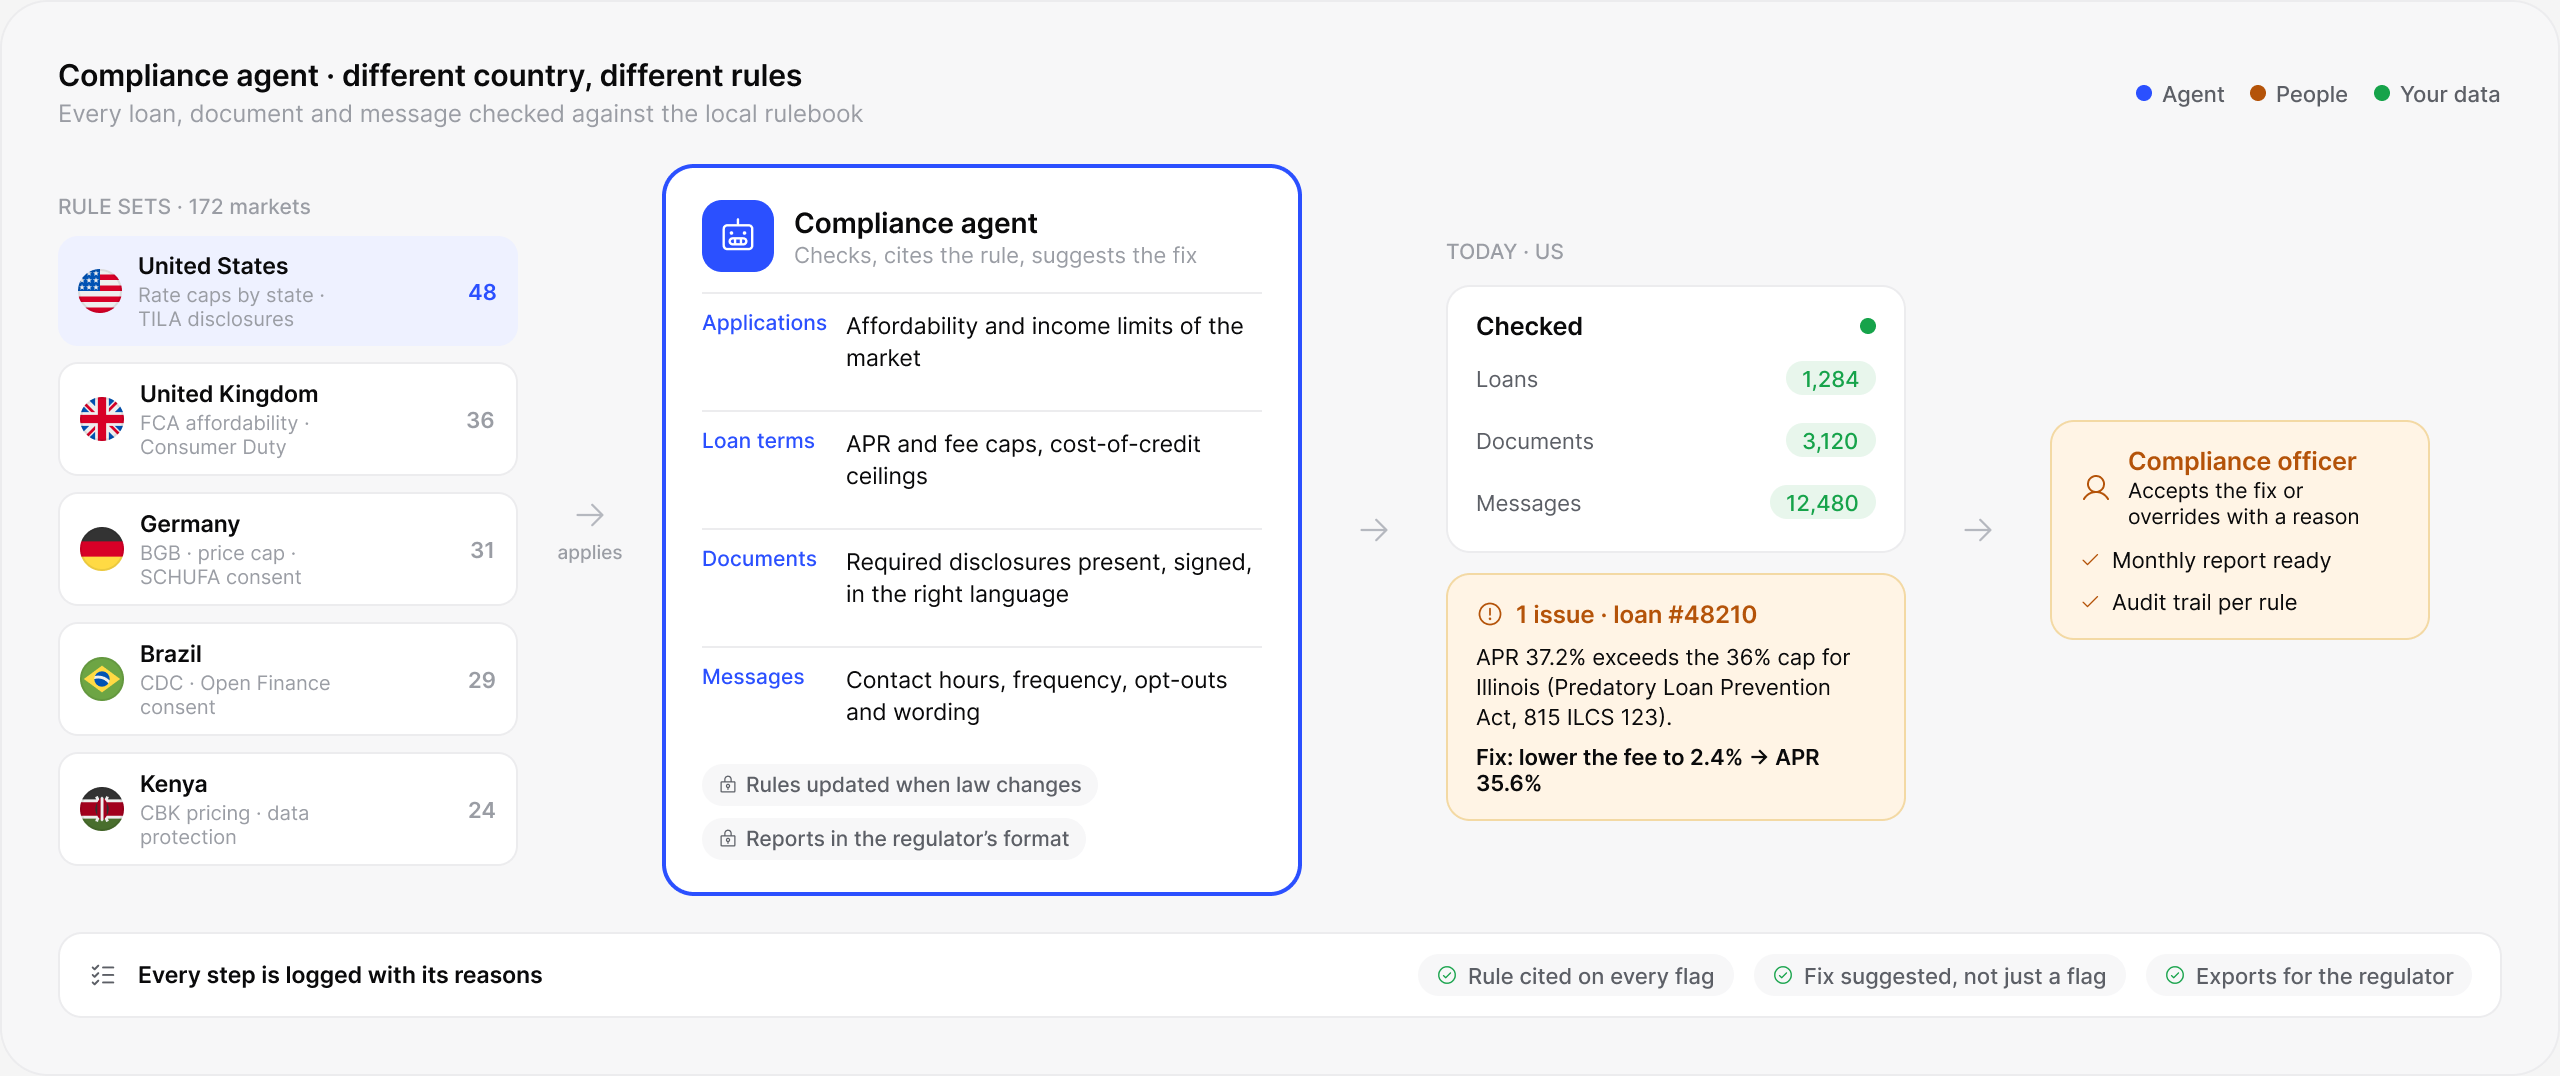Click the Rules updated when law changes chip
Viewport: 2560px width, 1076px height.
[x=900, y=785]
